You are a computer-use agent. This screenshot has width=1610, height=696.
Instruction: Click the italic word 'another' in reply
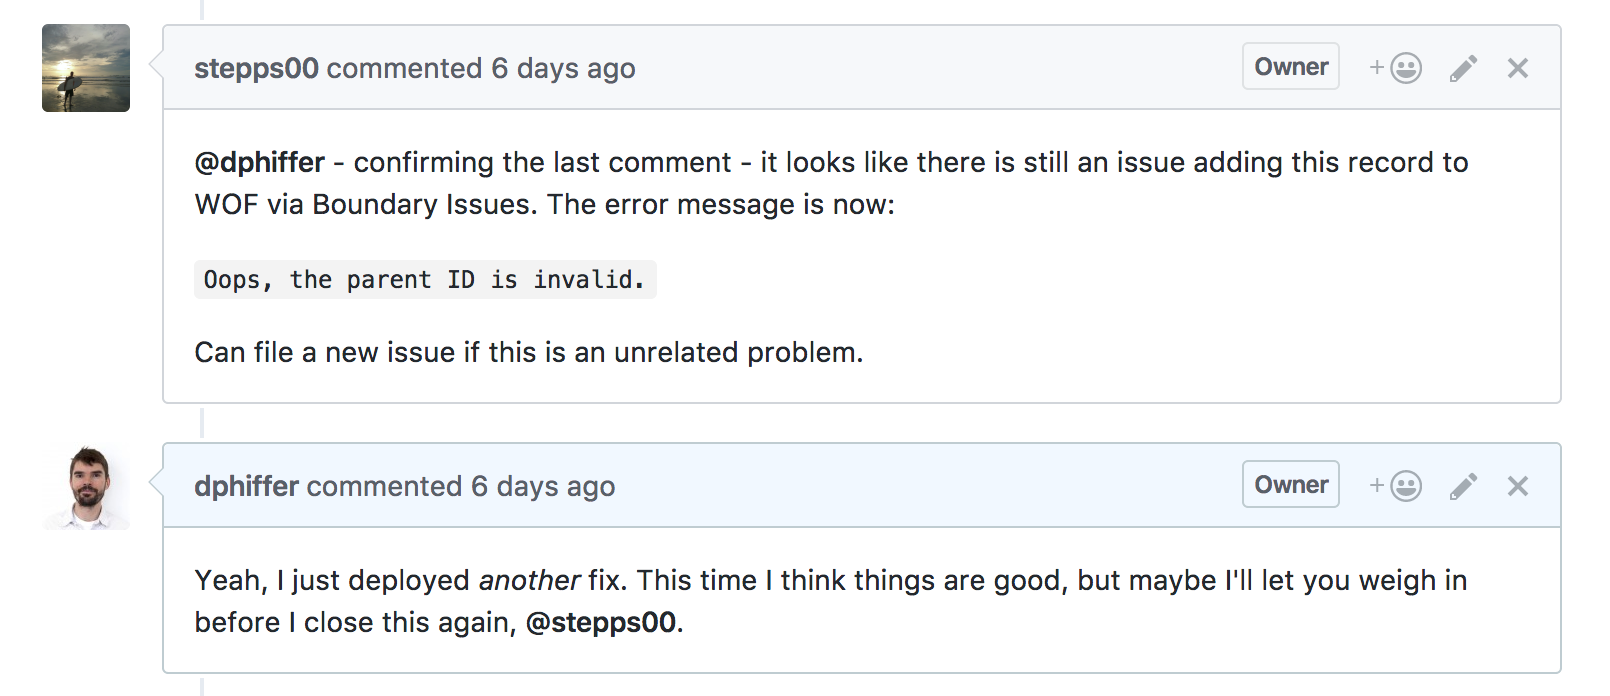pyautogui.click(x=529, y=580)
